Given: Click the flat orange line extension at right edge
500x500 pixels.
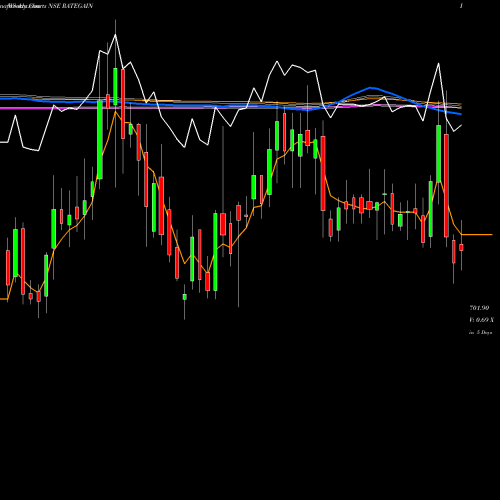Looking at the screenshot, I should (477, 235).
